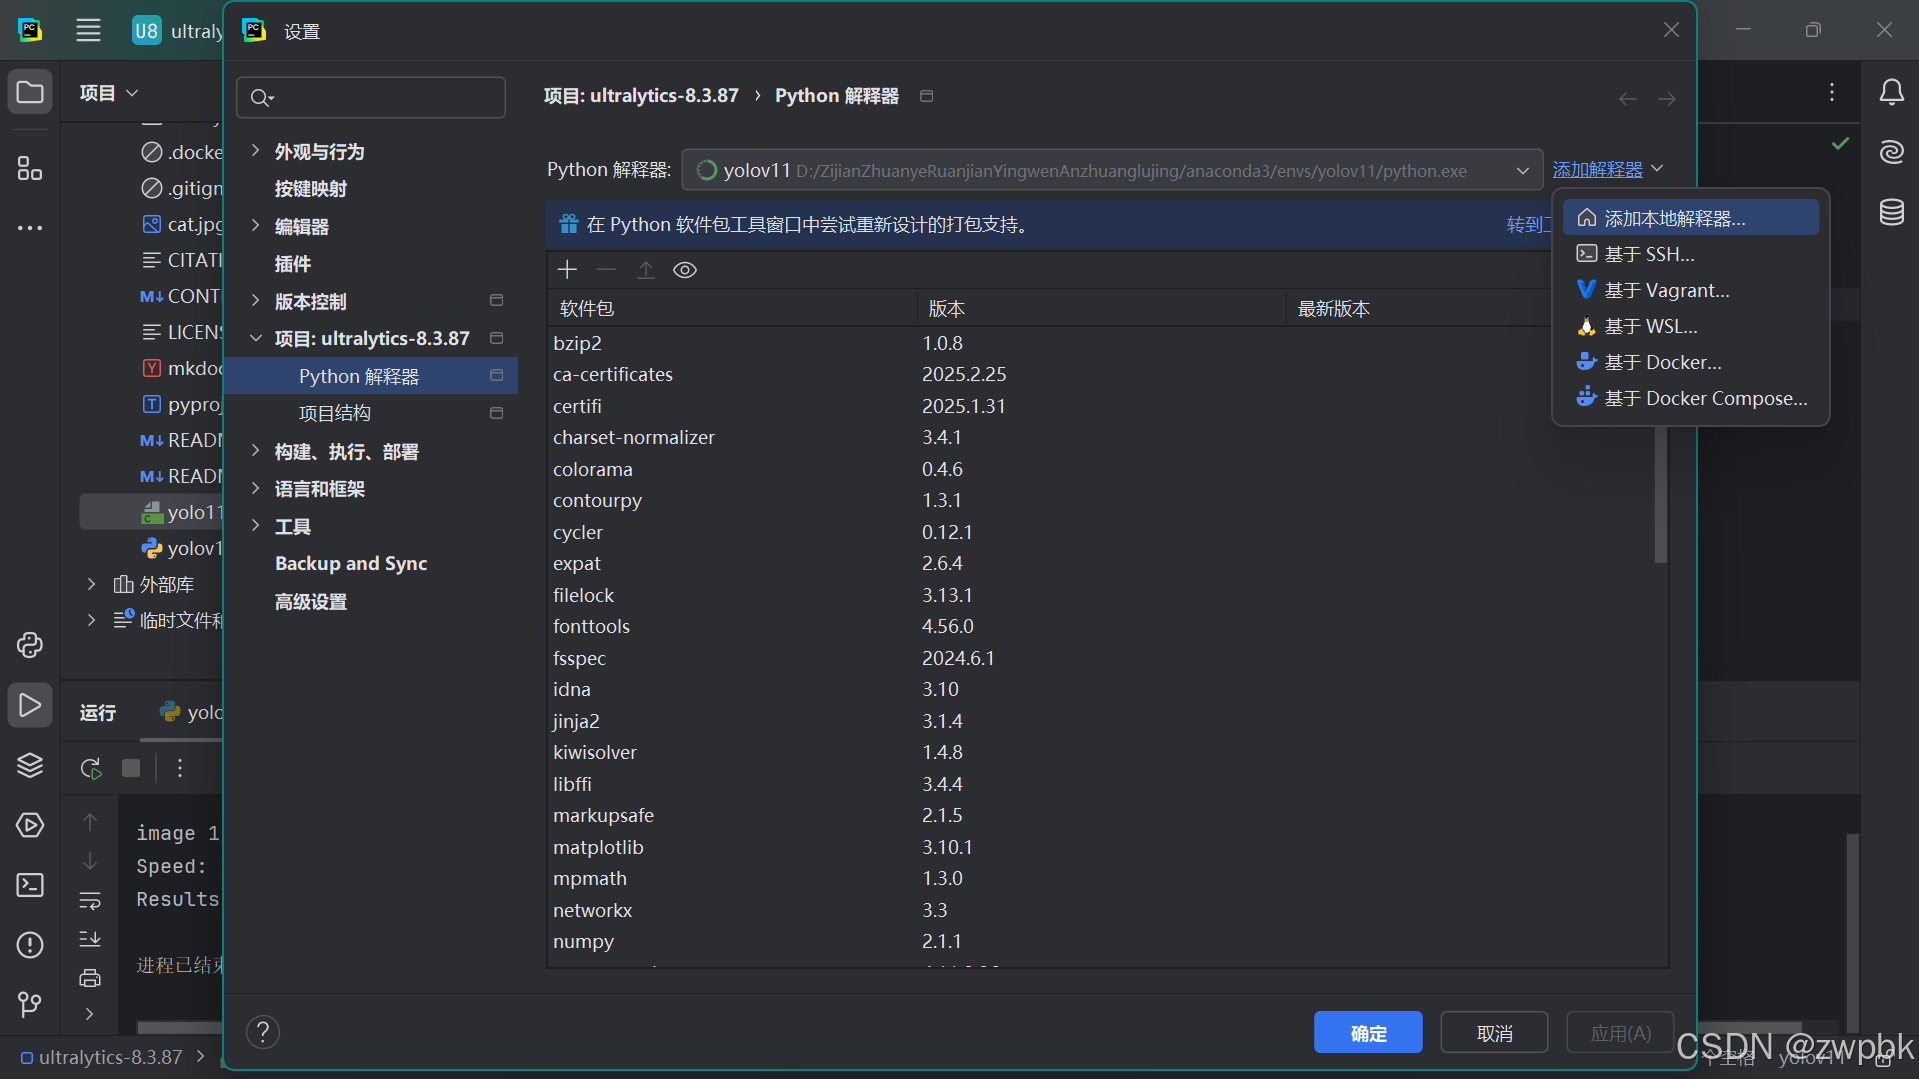Select 基于 Docker menu entry
The height and width of the screenshot is (1079, 1919).
tap(1690, 362)
